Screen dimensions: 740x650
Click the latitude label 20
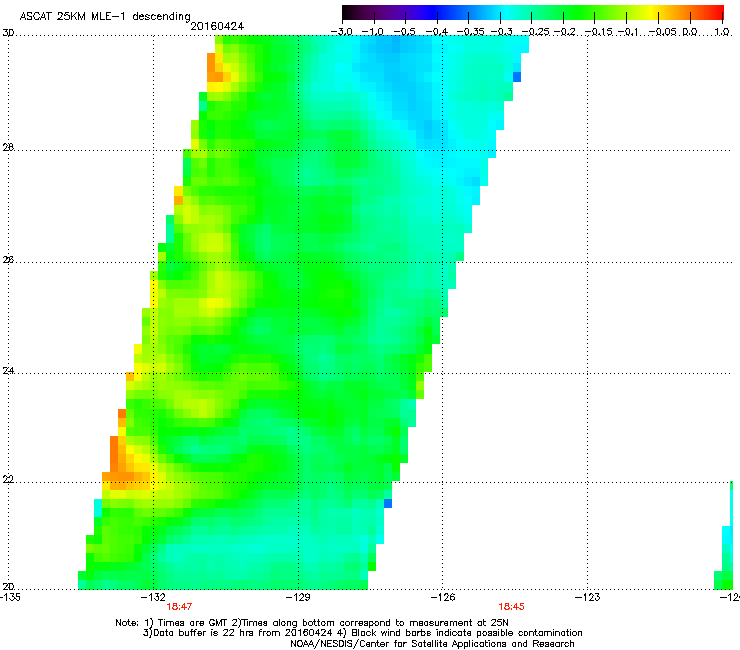(8, 586)
